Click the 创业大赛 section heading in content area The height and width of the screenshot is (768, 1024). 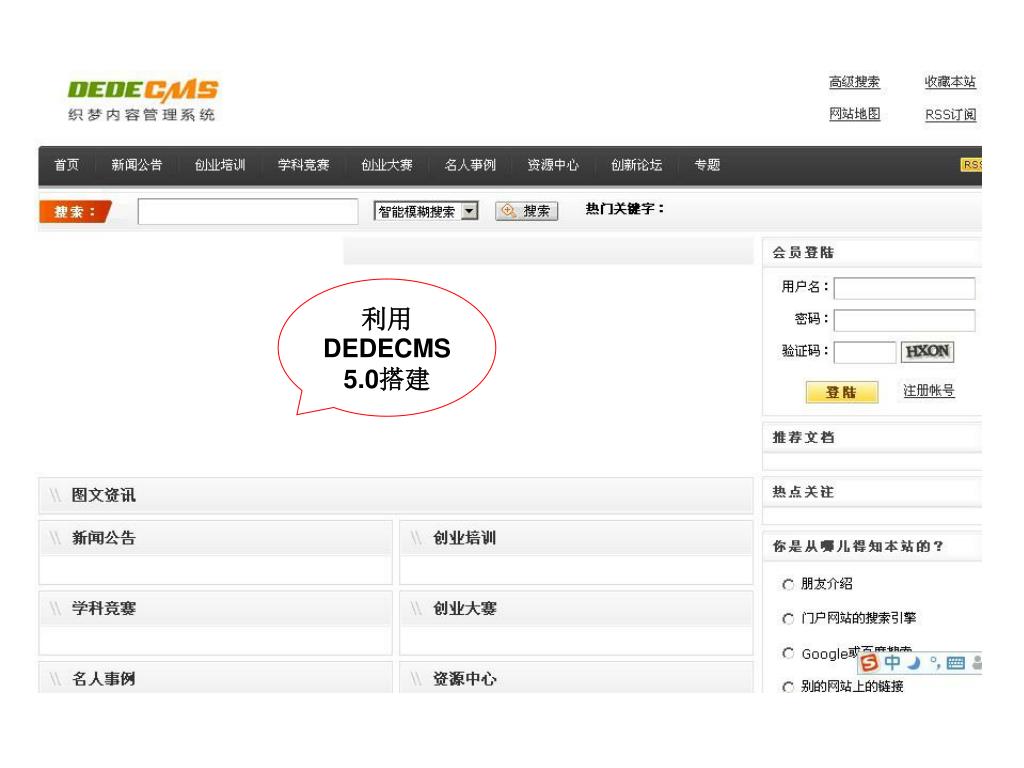coord(464,609)
